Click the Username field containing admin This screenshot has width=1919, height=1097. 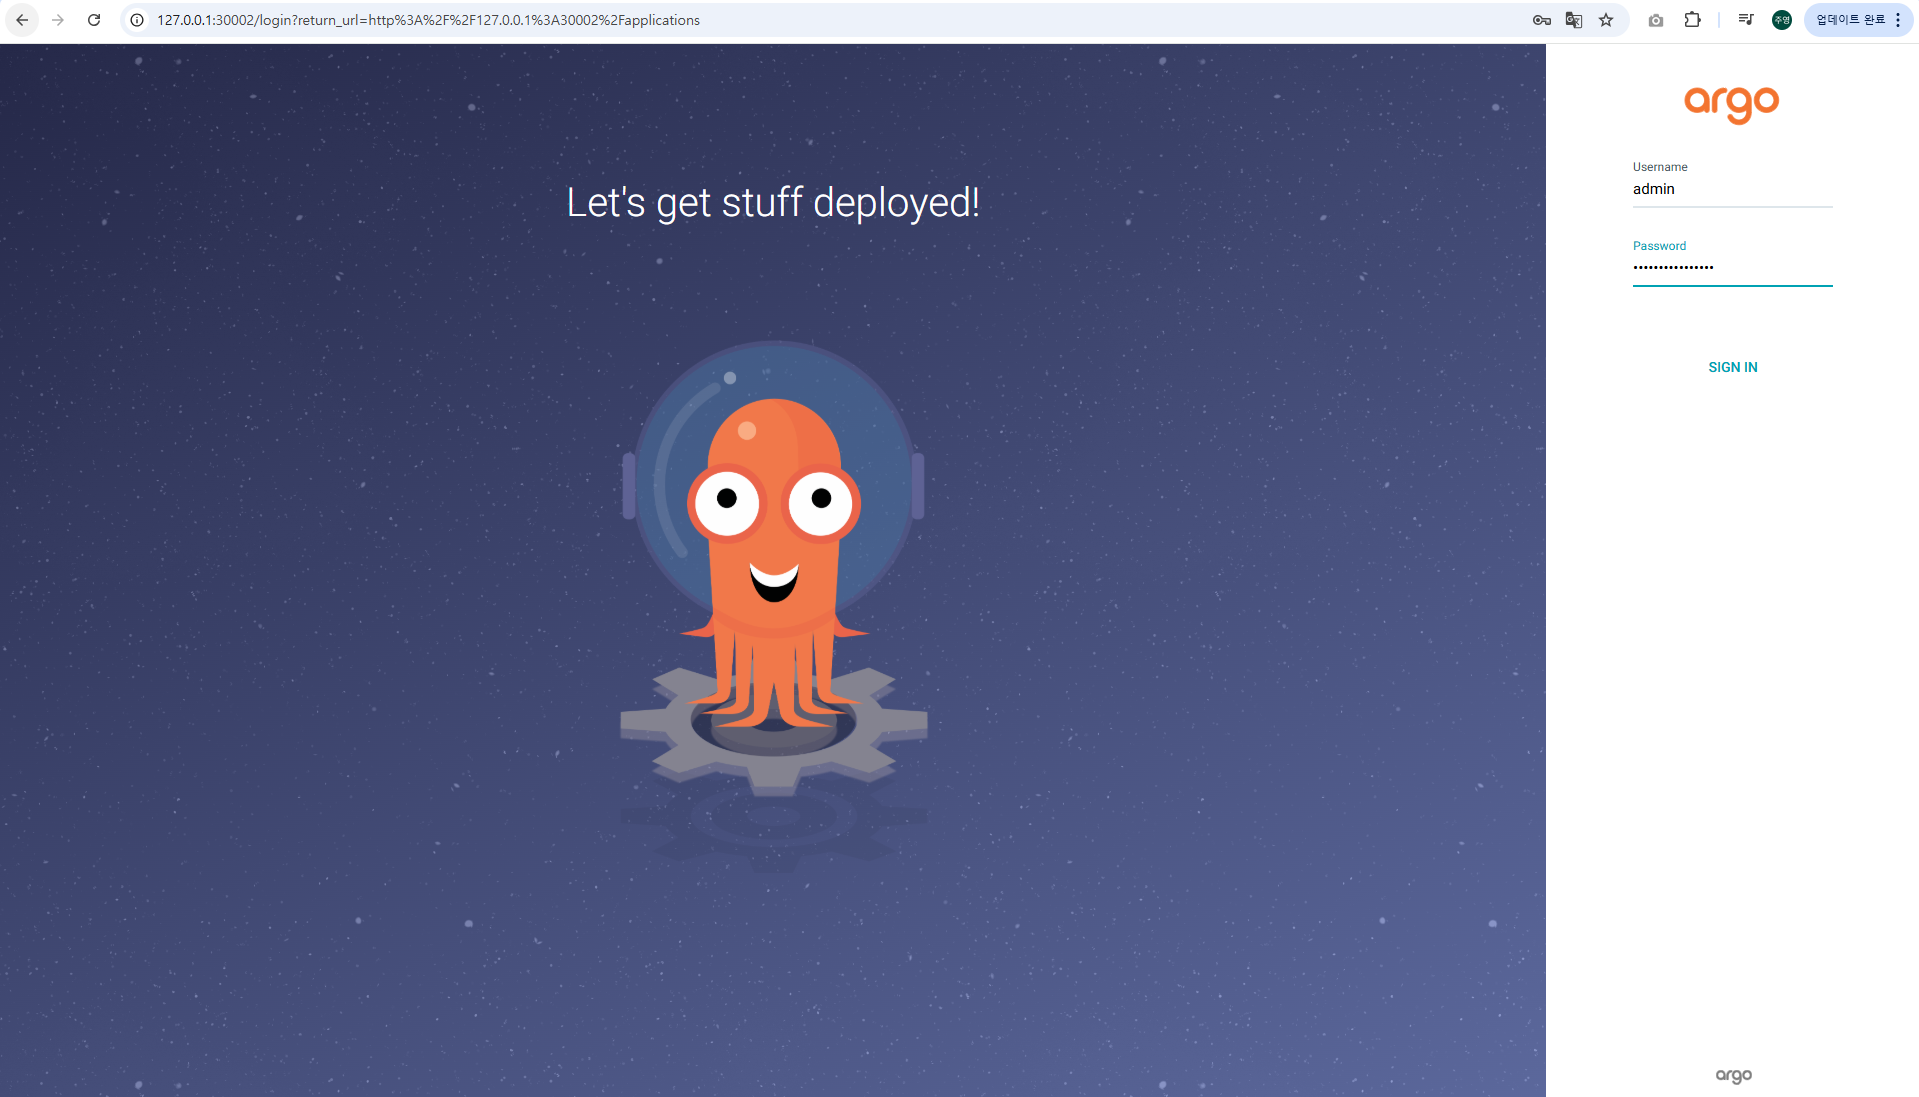point(1732,190)
